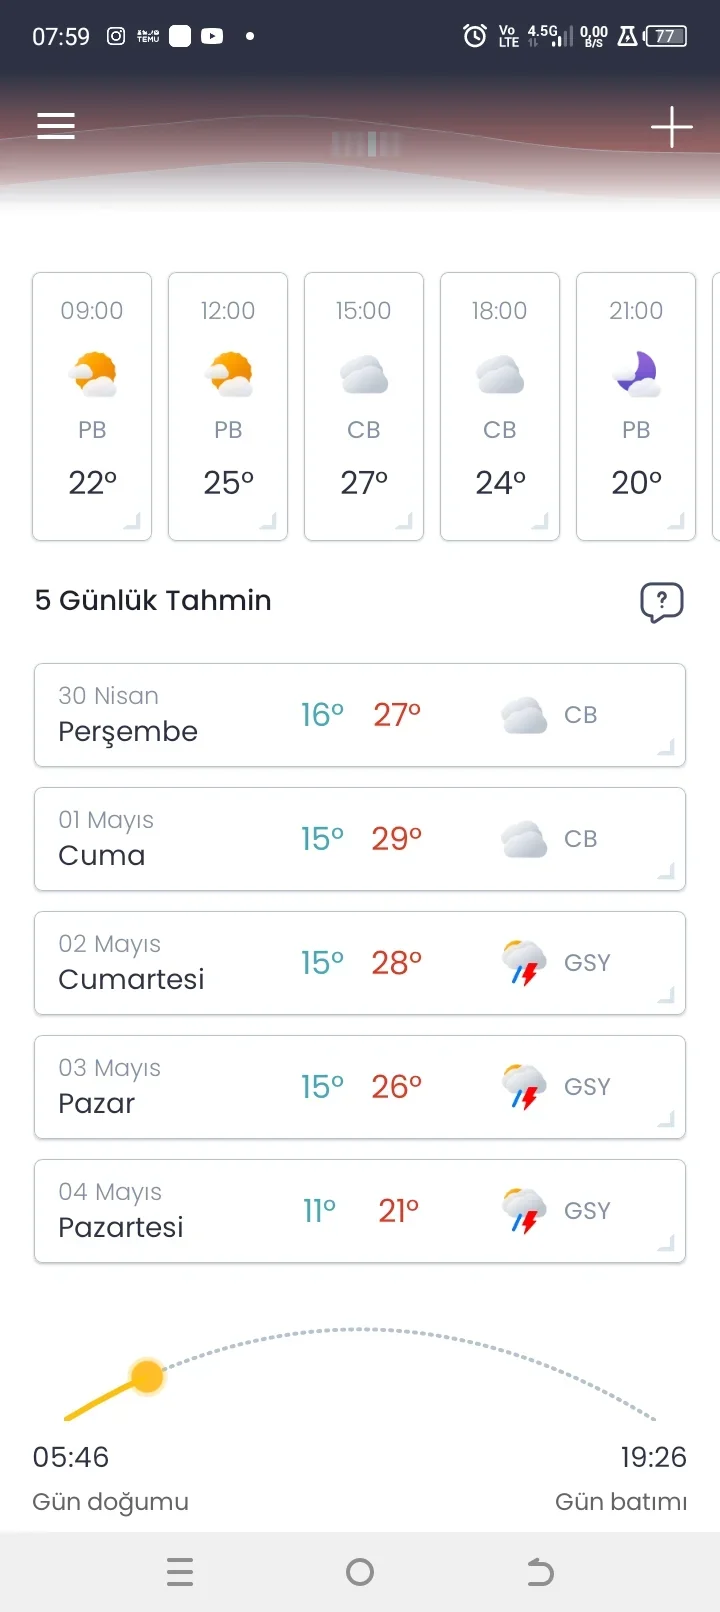
Task: Tap the cloud icon for Perşembe
Action: pos(524,715)
